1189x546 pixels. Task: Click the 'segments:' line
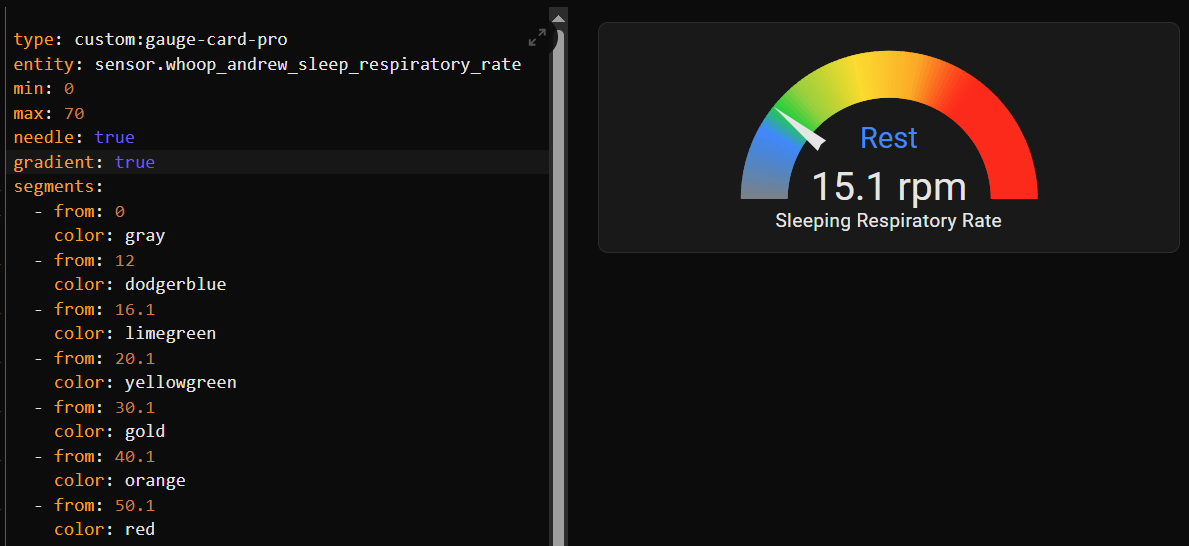[58, 187]
